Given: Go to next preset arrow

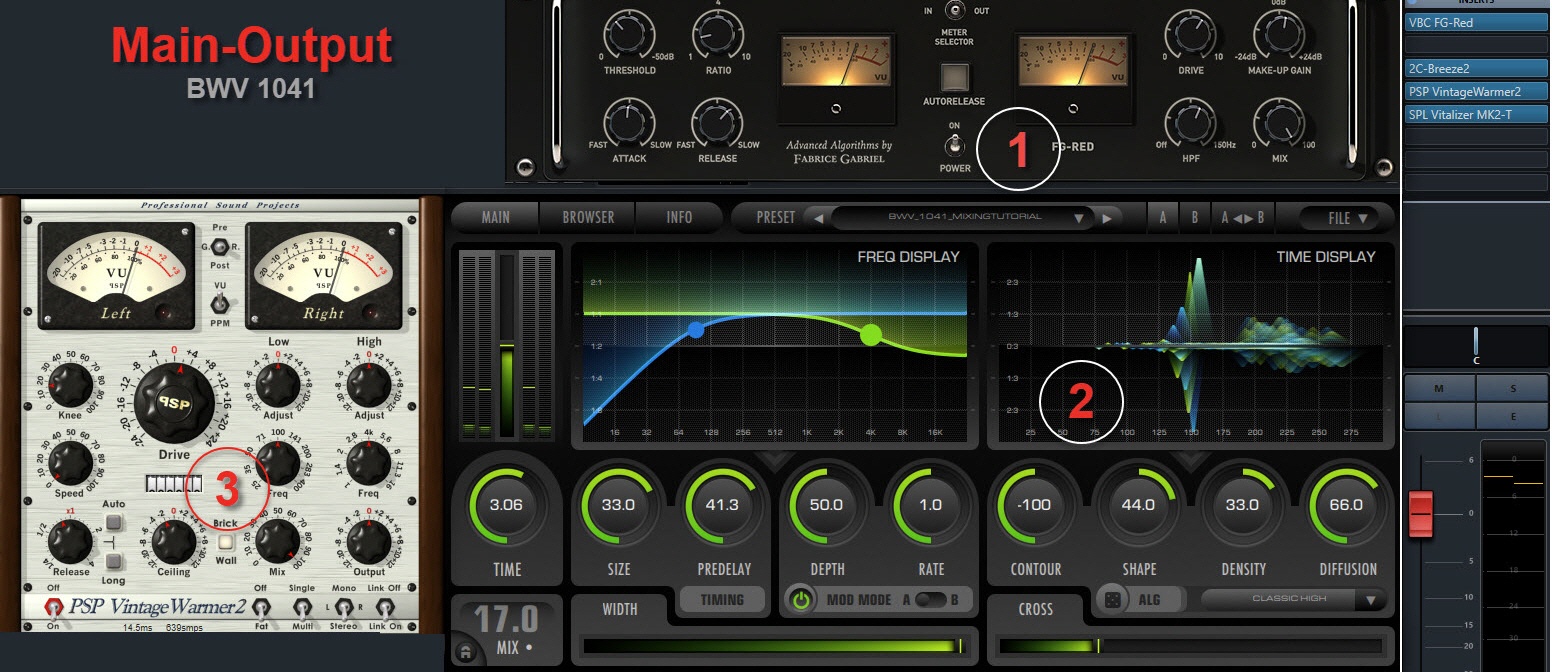Looking at the screenshot, I should click(1106, 217).
